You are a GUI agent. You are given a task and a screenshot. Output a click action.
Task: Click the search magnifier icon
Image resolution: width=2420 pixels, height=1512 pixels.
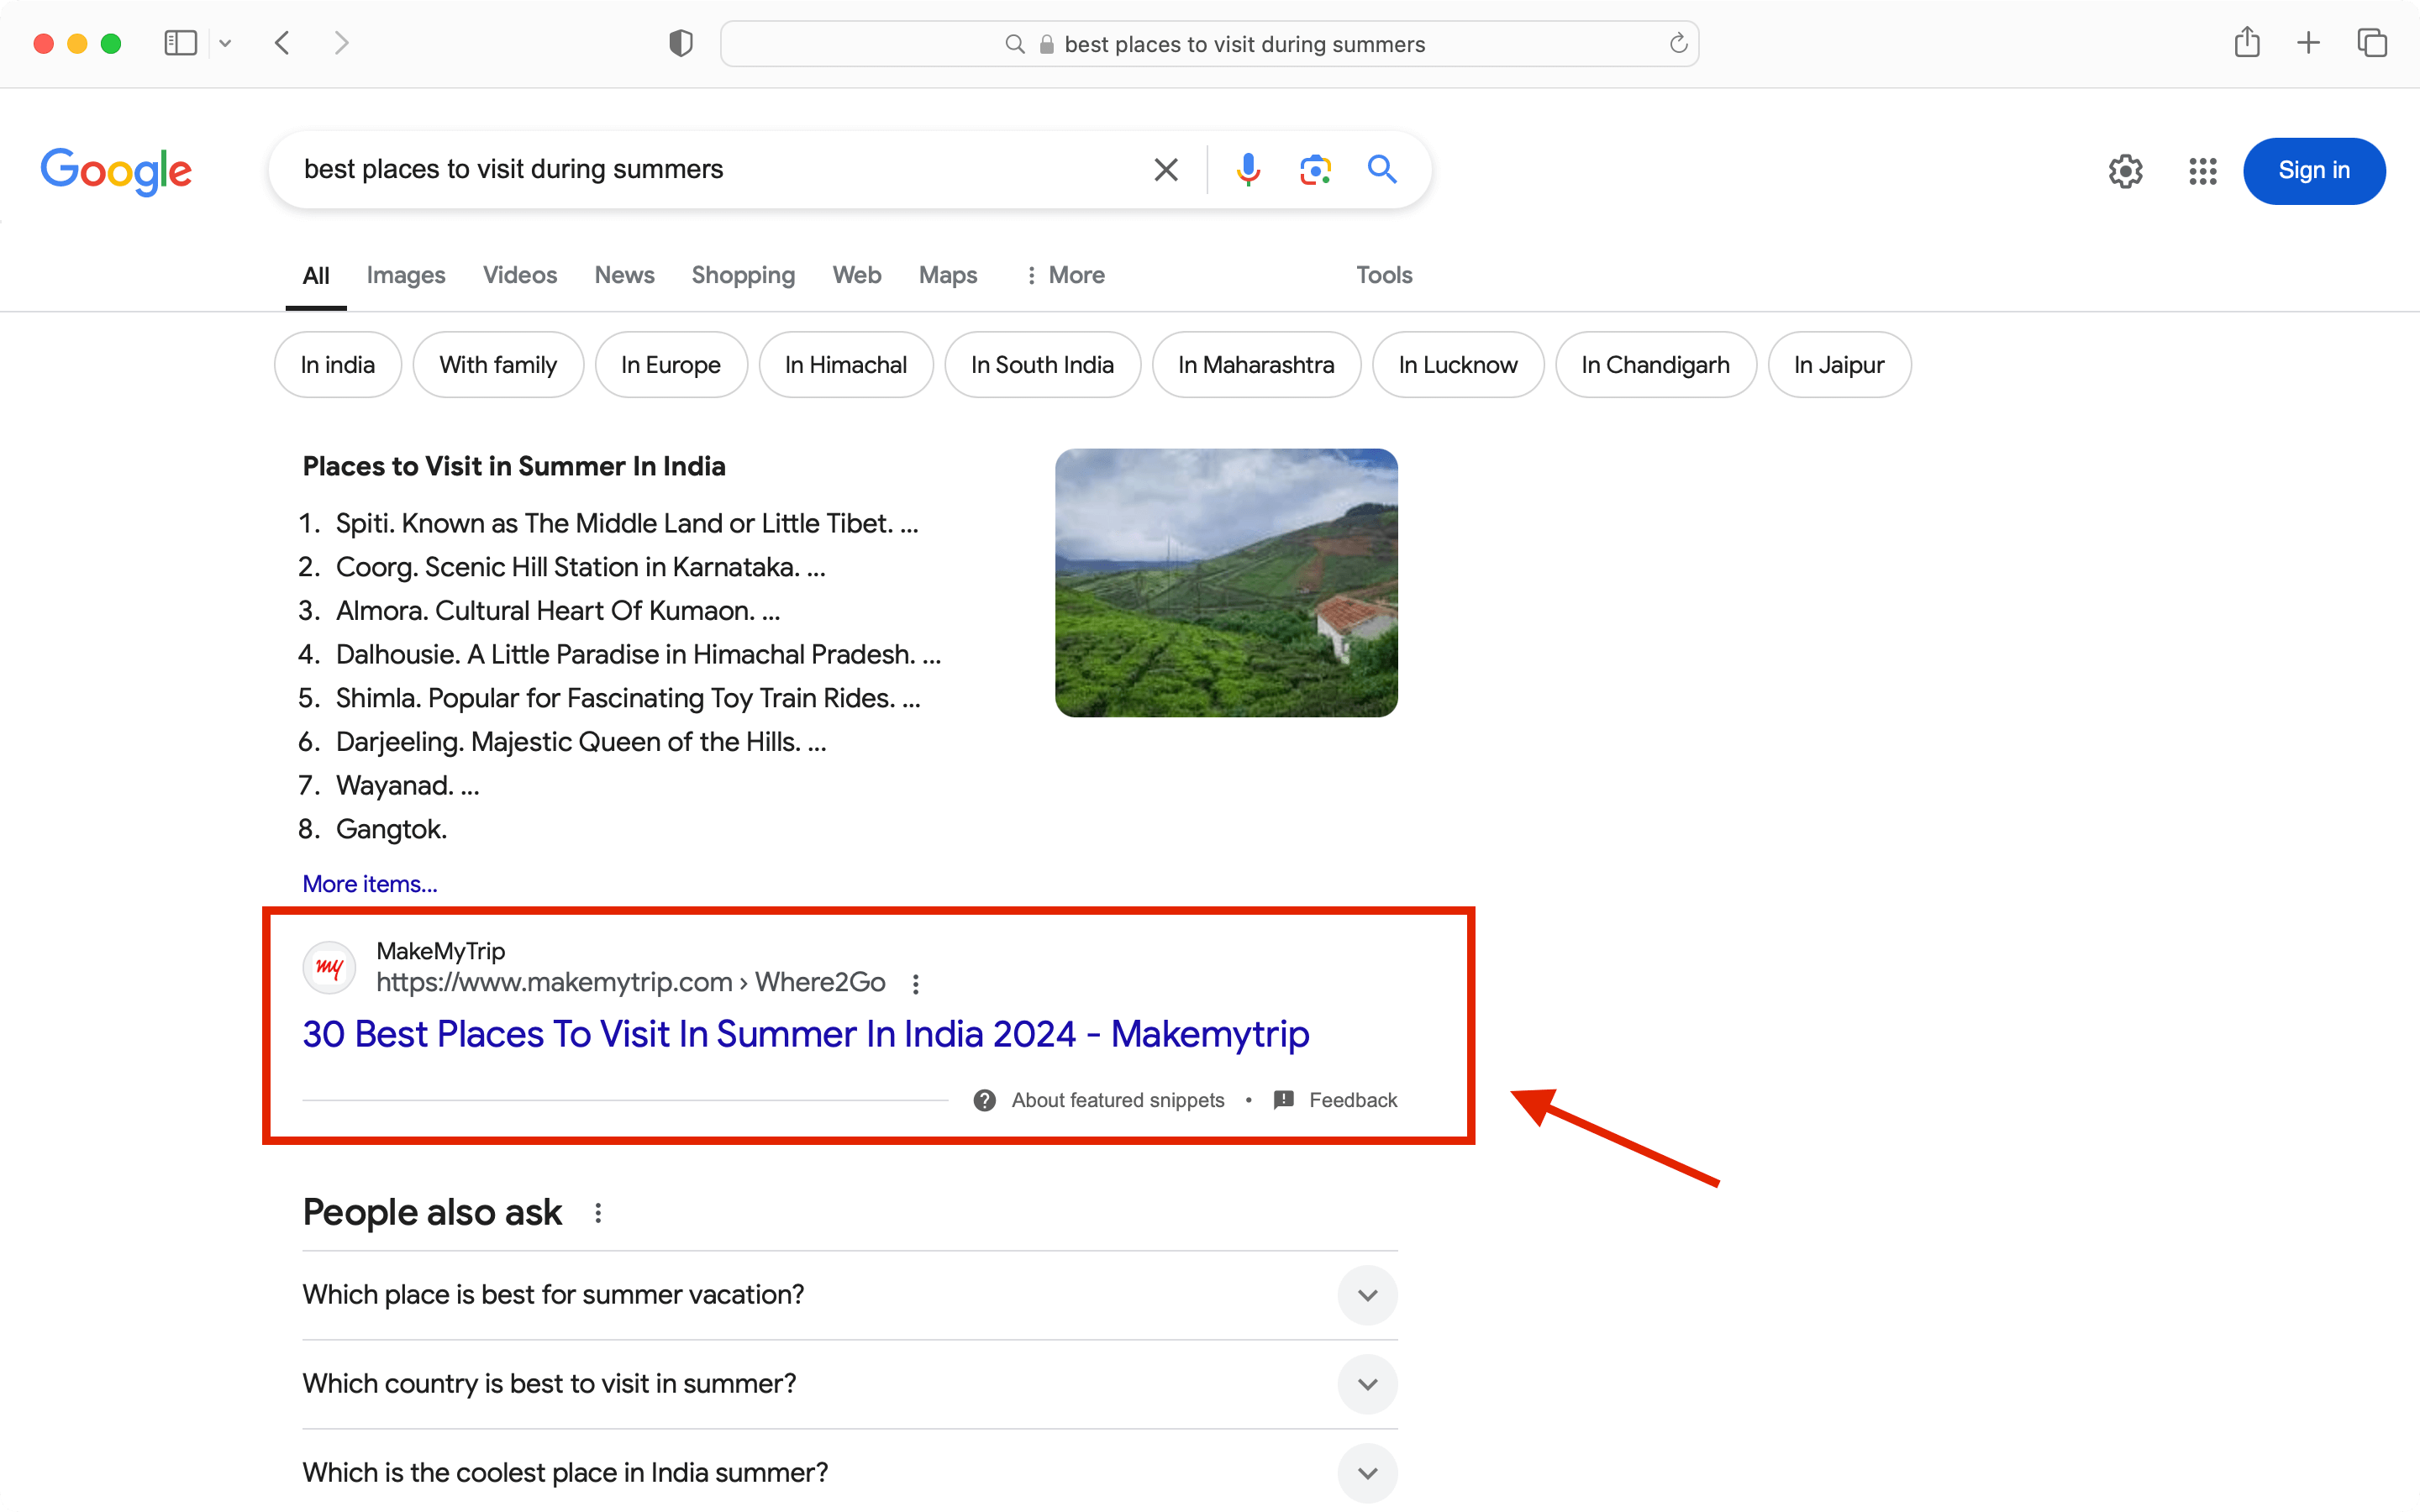pyautogui.click(x=1382, y=170)
